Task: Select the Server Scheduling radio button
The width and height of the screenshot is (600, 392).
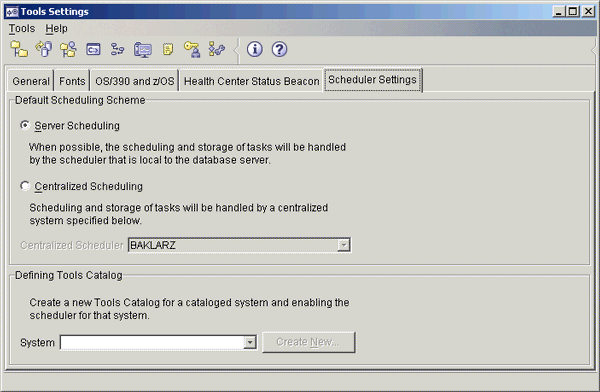Action: 25,125
